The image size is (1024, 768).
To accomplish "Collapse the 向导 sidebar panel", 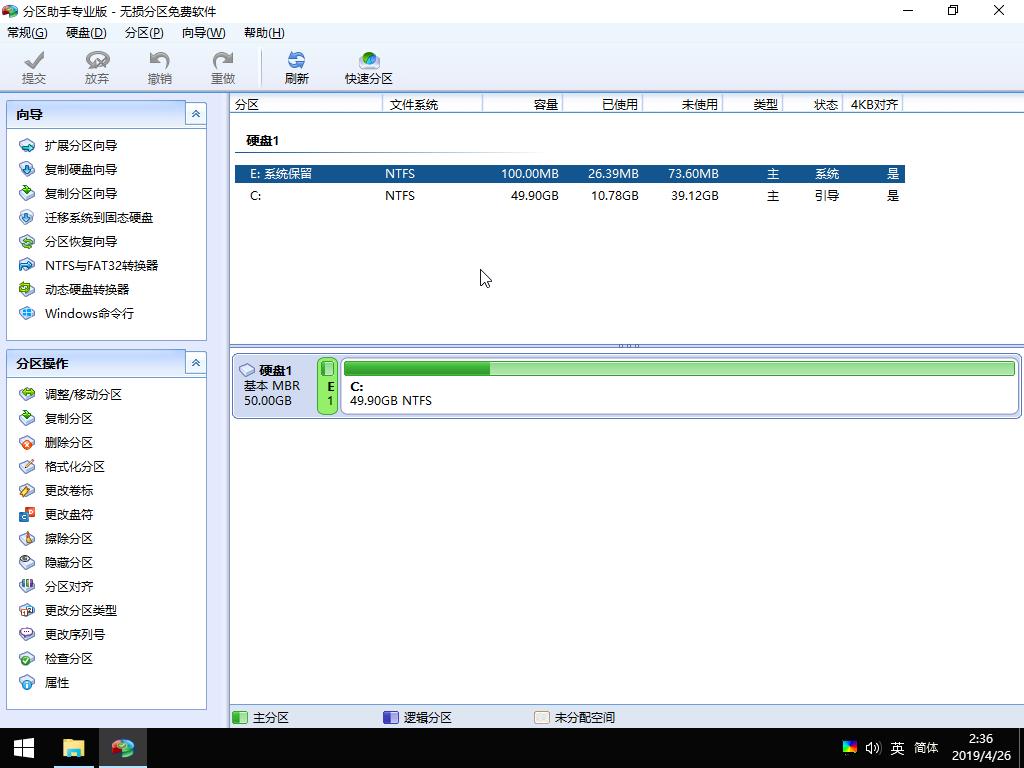I will 195,113.
